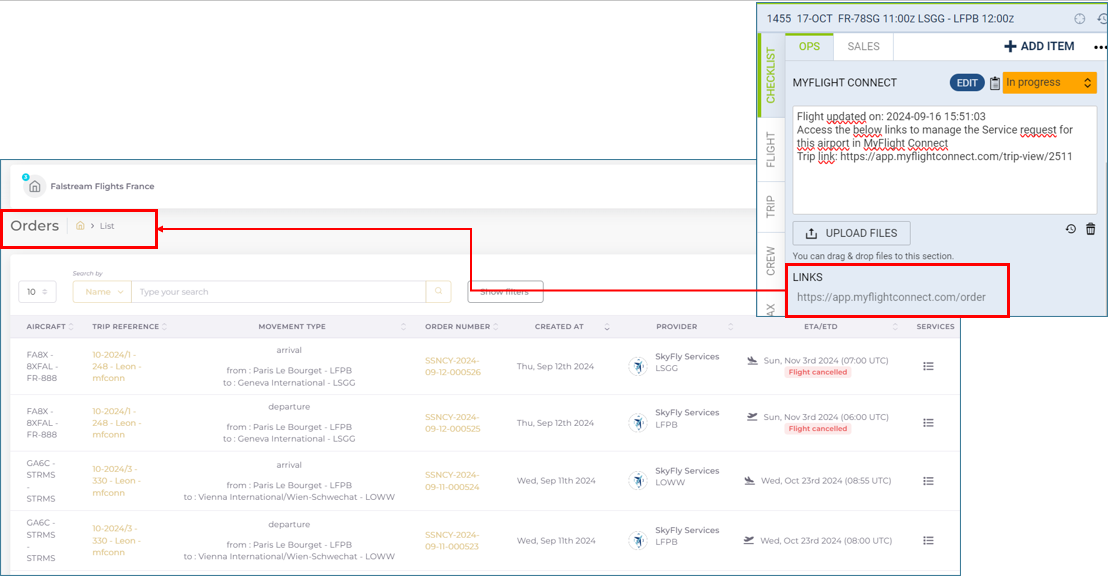Sort by ETA/ETD column arrows
This screenshot has height=577, width=1108.
(x=895, y=326)
